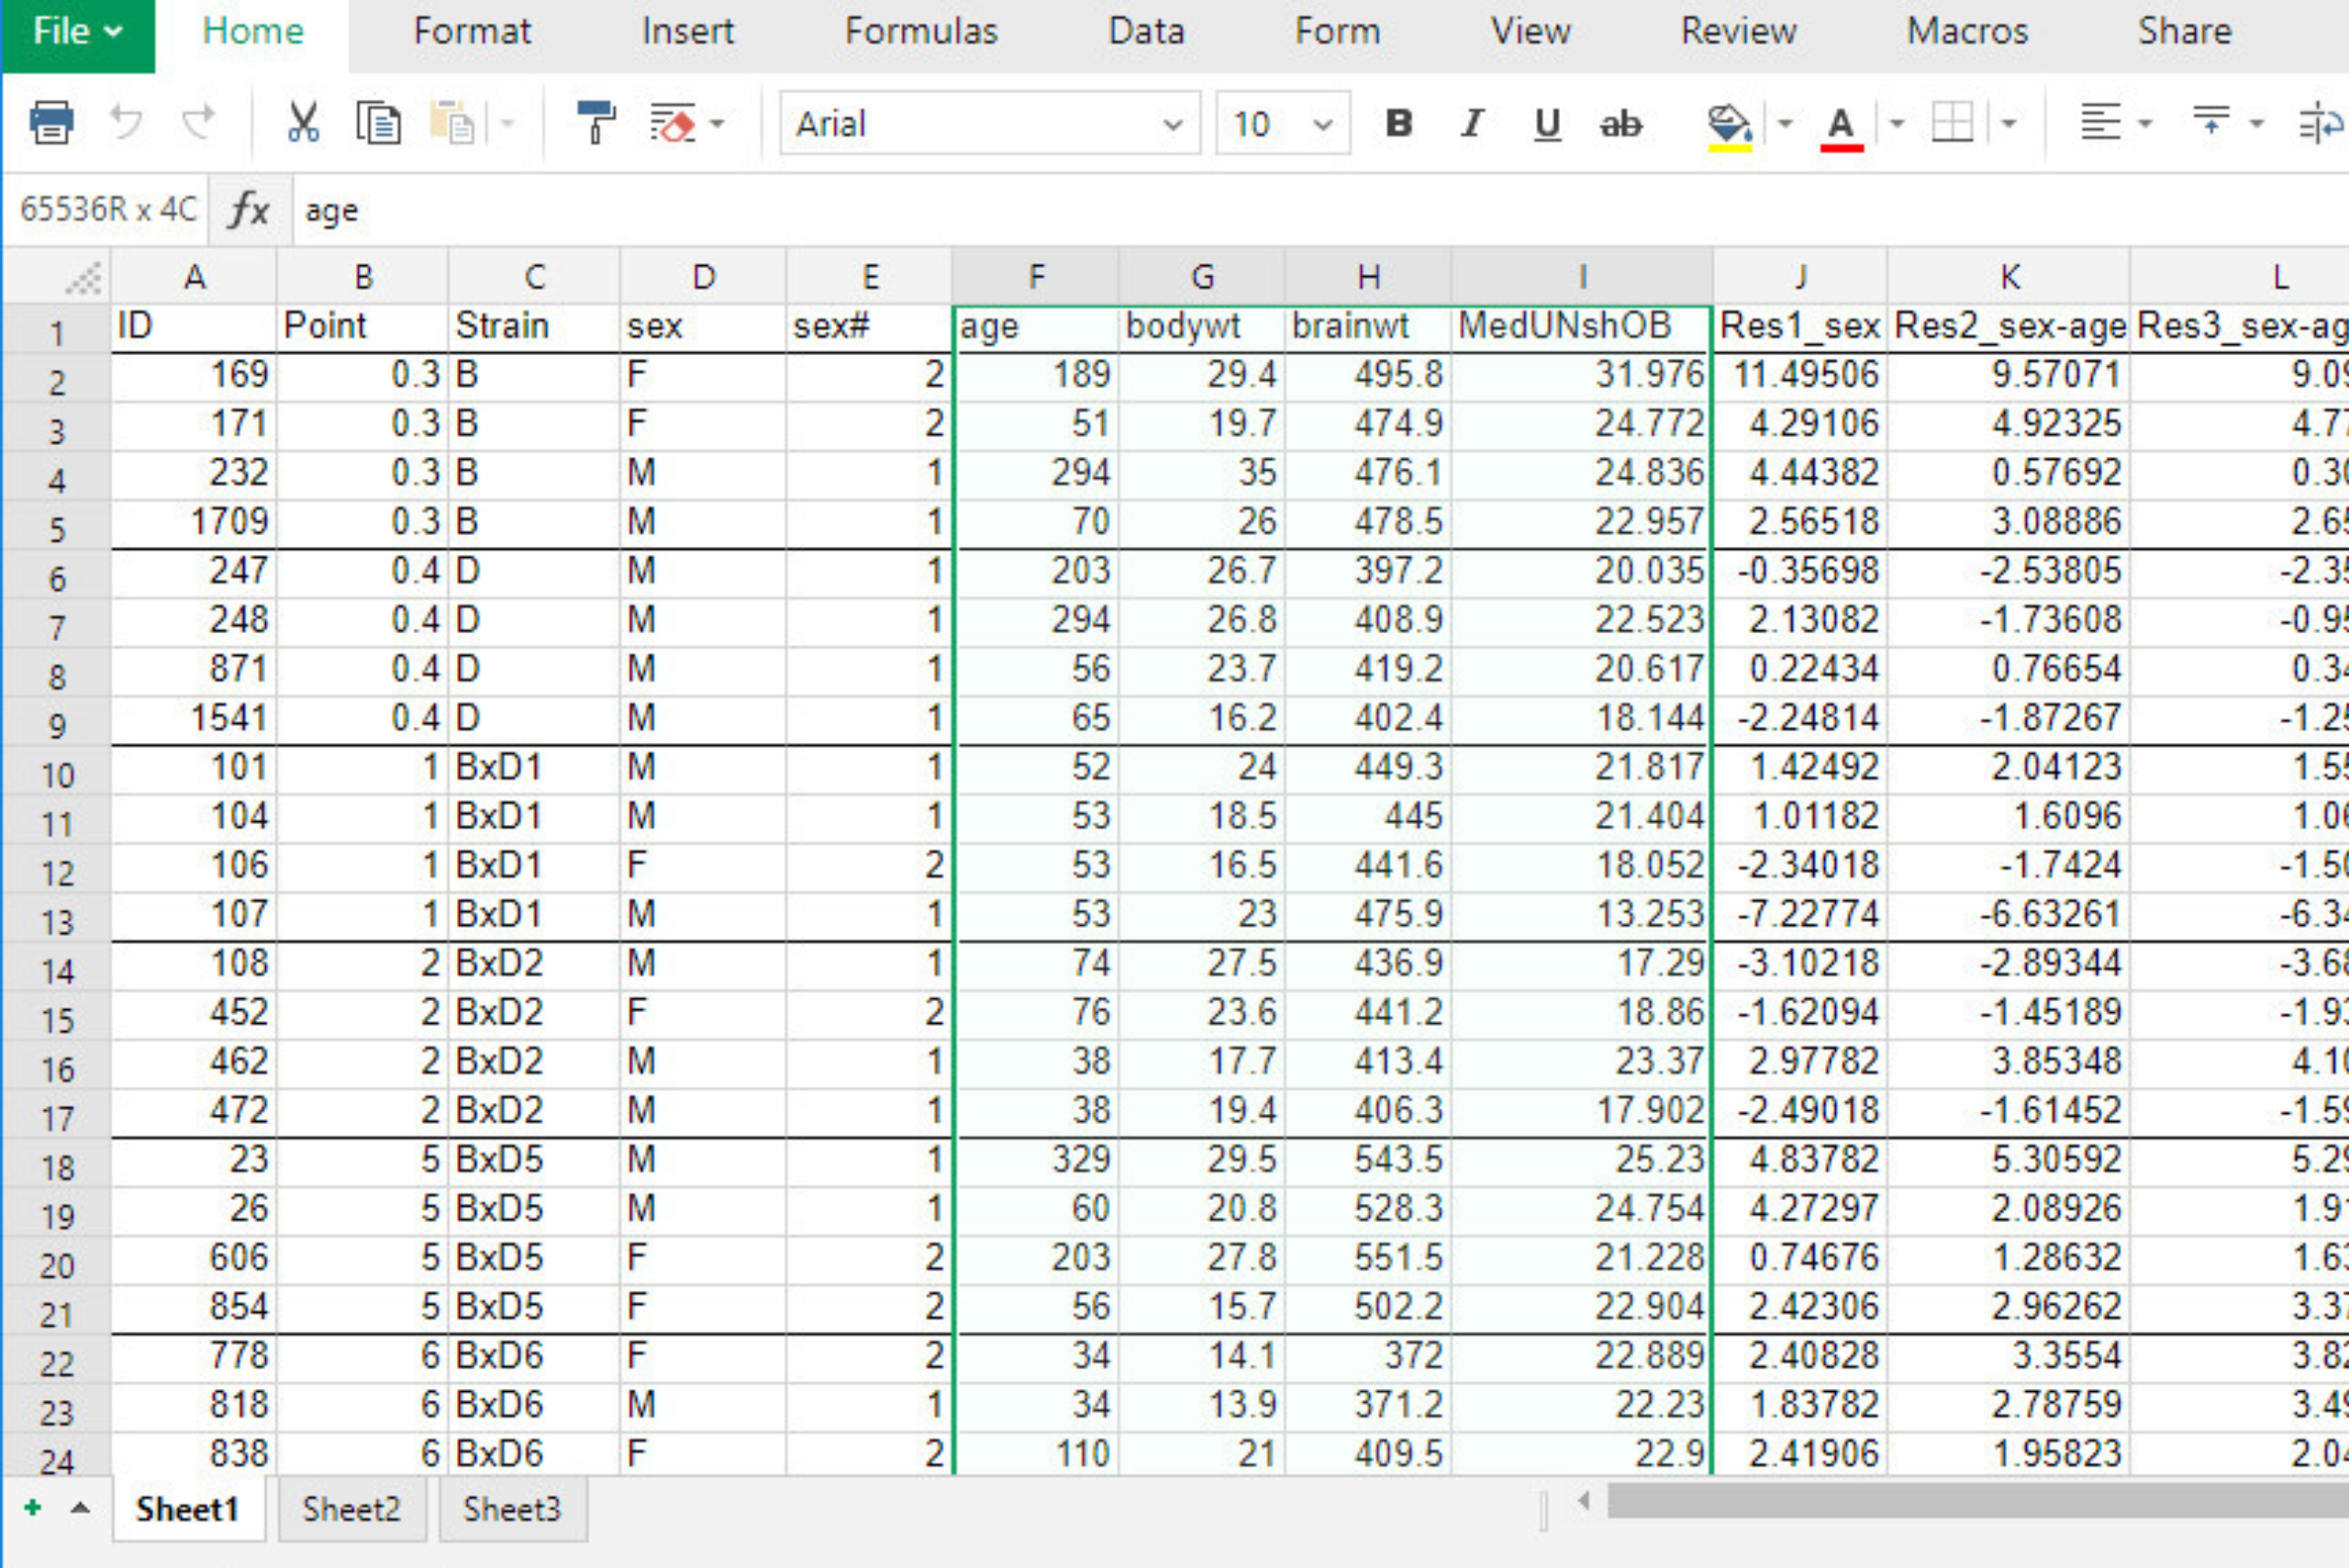The image size is (2349, 1568).
Task: Click the insert function fx icon
Action: pos(249,210)
